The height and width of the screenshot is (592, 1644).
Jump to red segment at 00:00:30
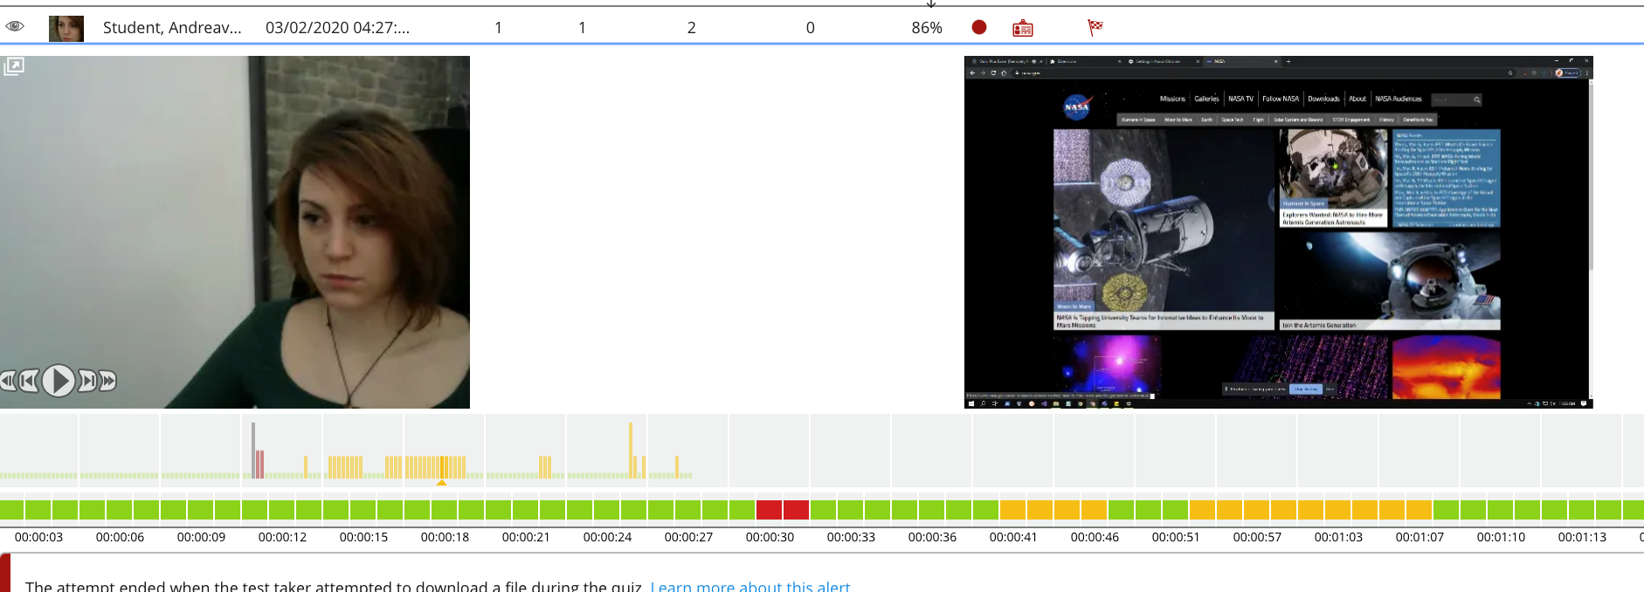tap(769, 510)
